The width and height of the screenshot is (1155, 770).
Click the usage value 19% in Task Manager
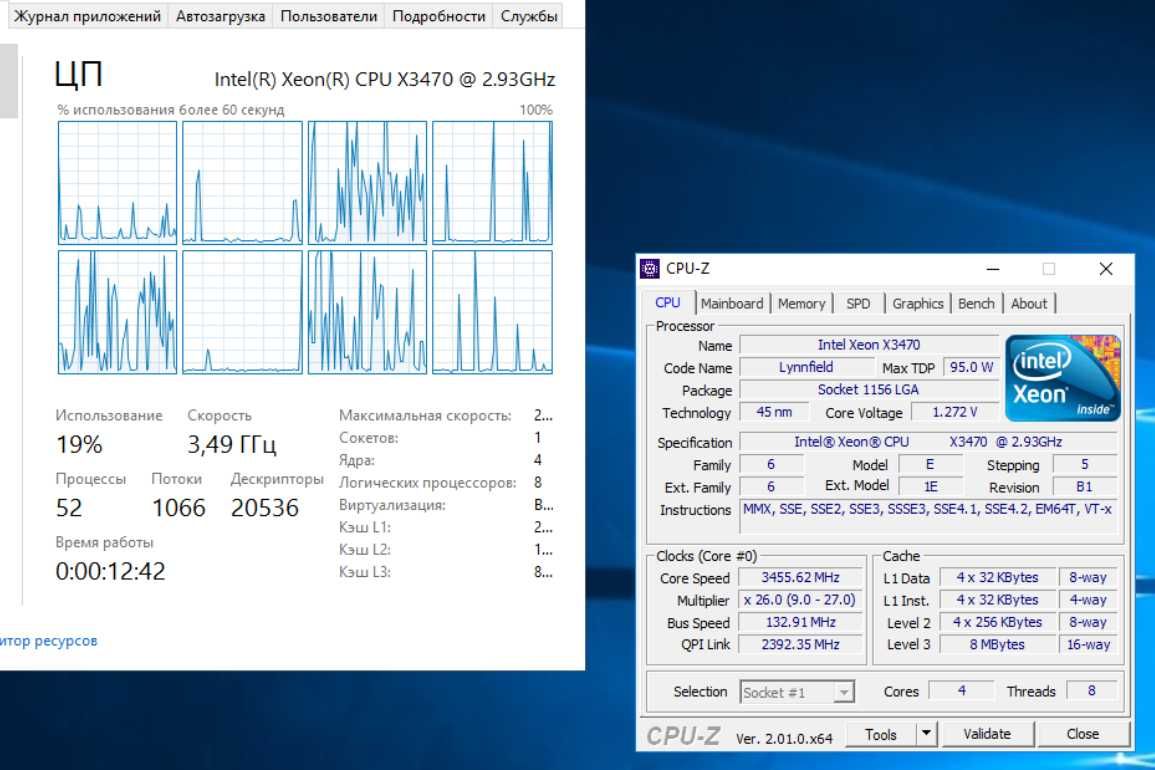79,445
